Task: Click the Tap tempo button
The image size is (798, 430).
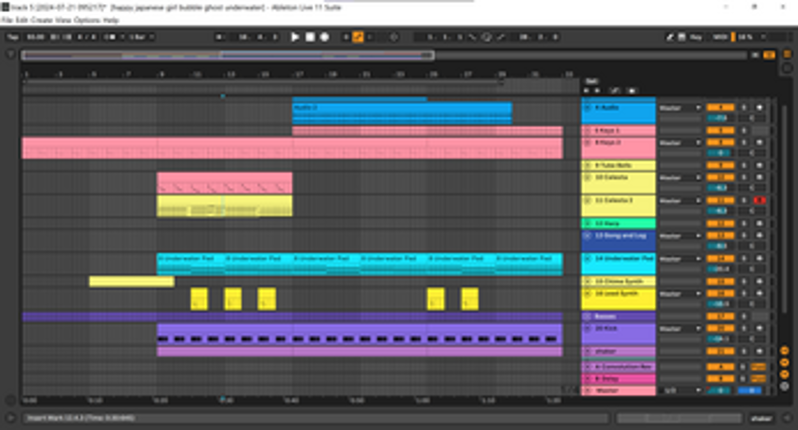Action: (x=13, y=37)
